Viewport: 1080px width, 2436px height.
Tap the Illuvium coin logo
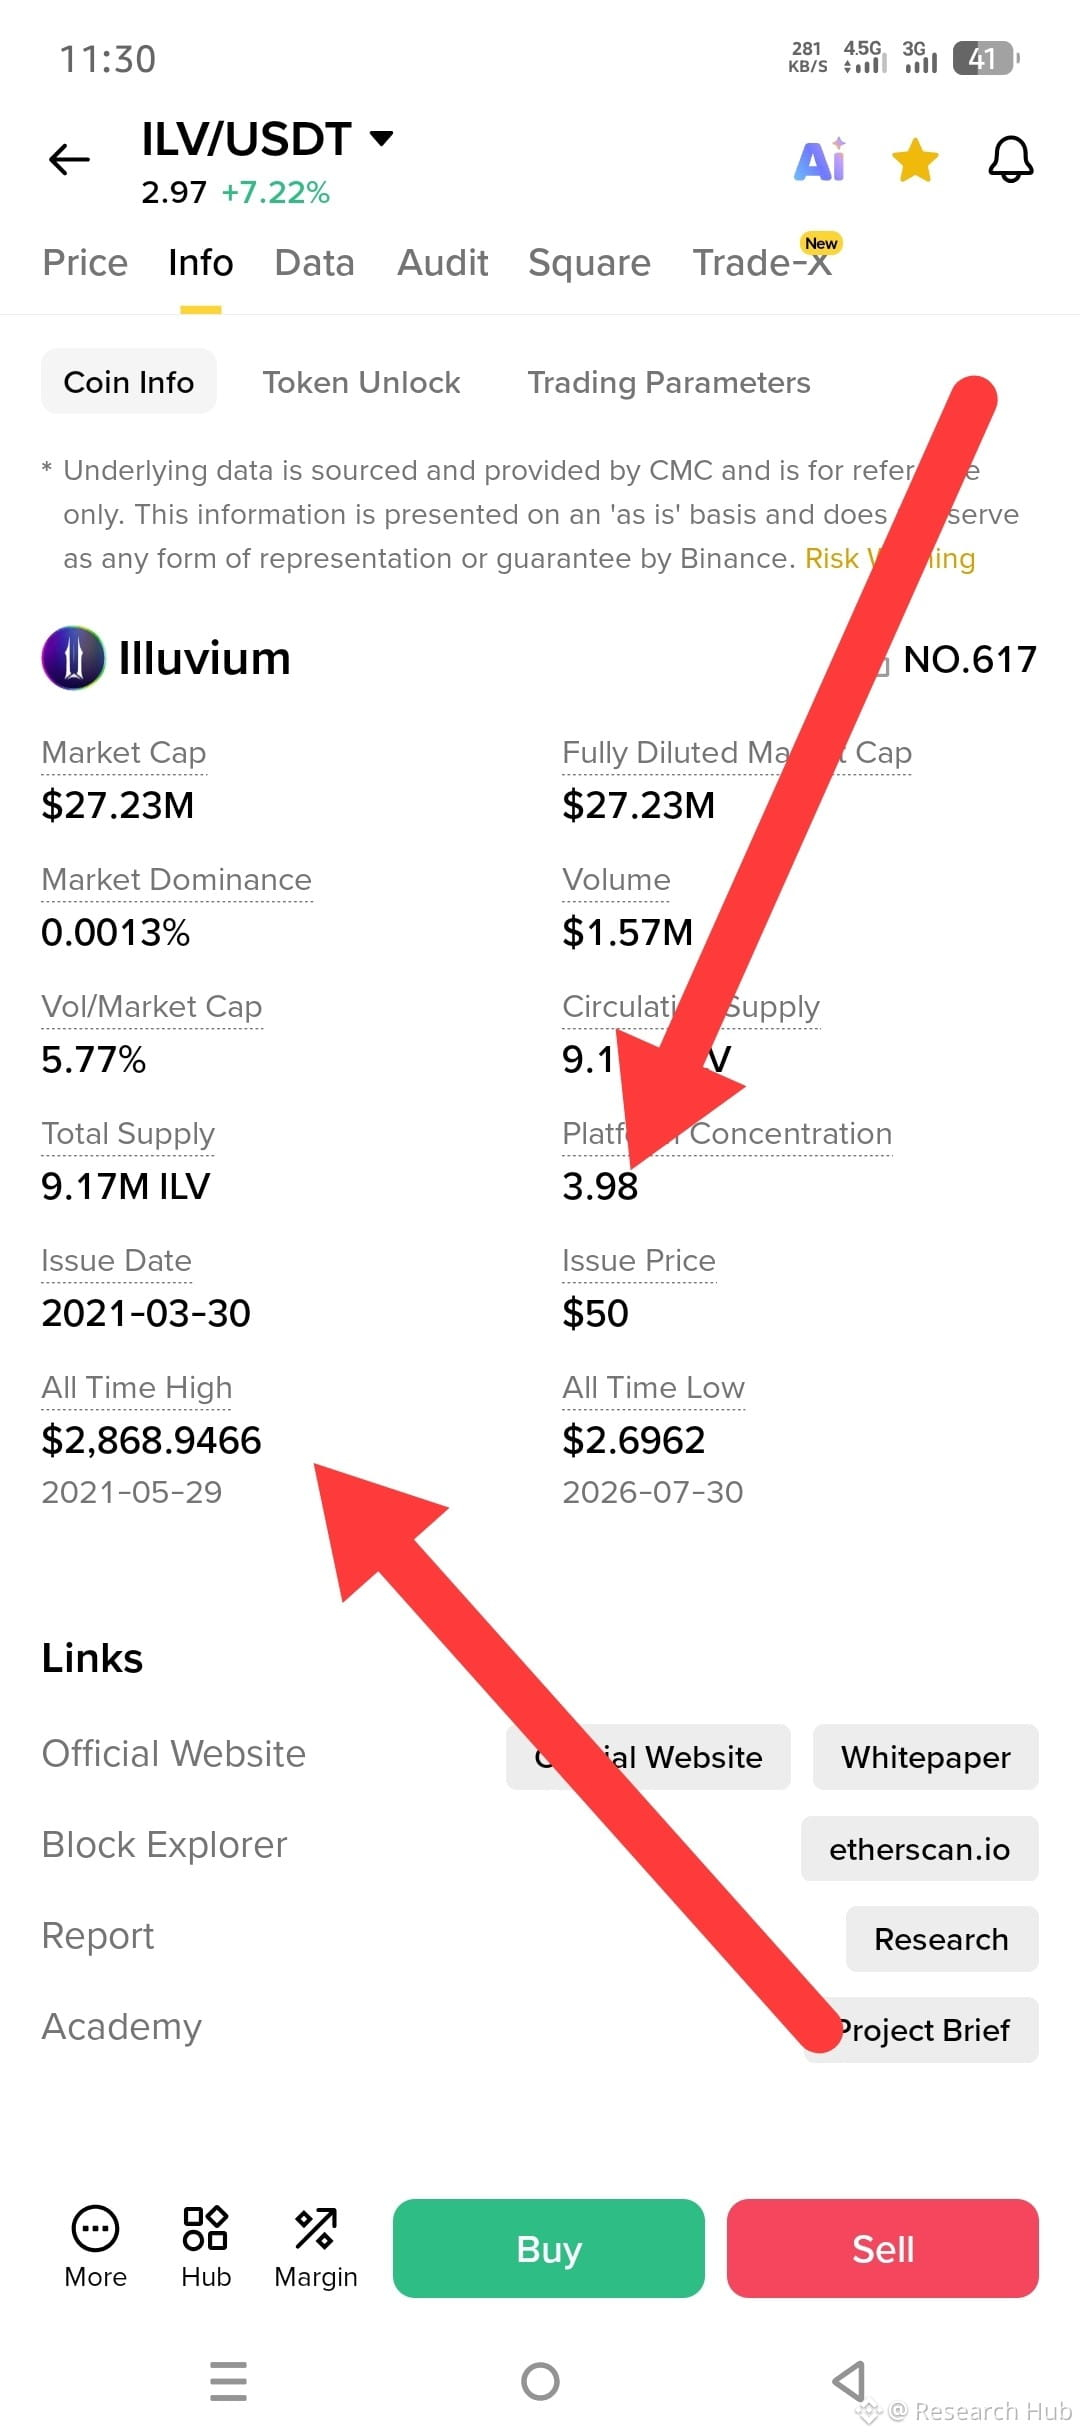(73, 658)
